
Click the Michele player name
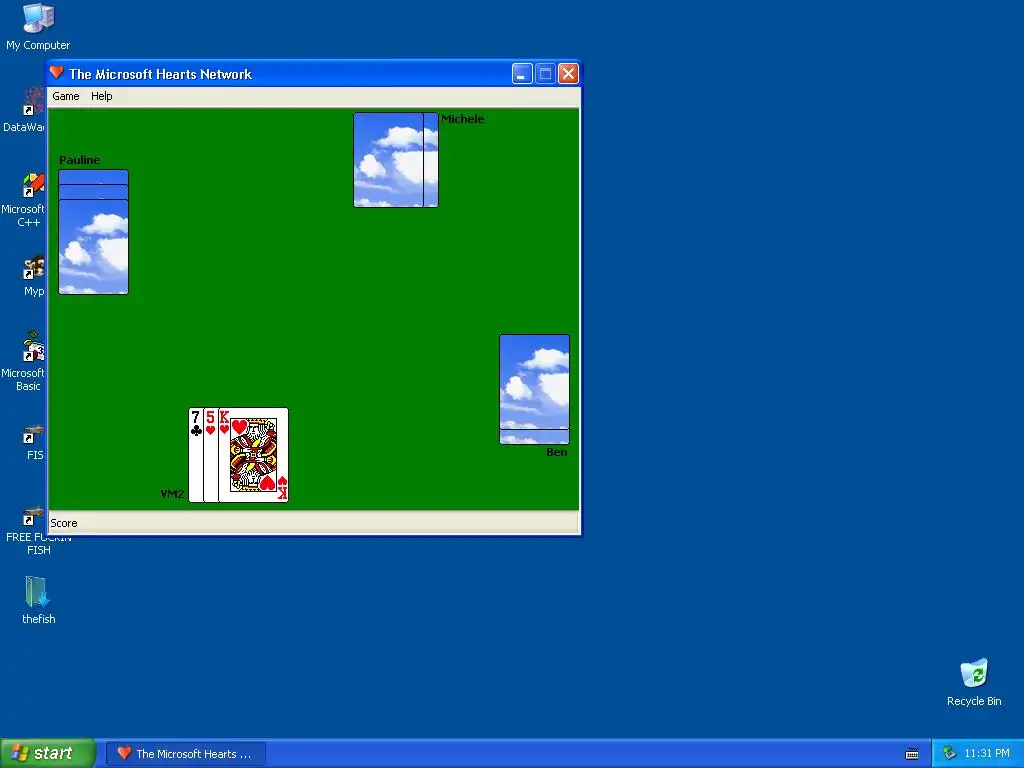tap(462, 119)
